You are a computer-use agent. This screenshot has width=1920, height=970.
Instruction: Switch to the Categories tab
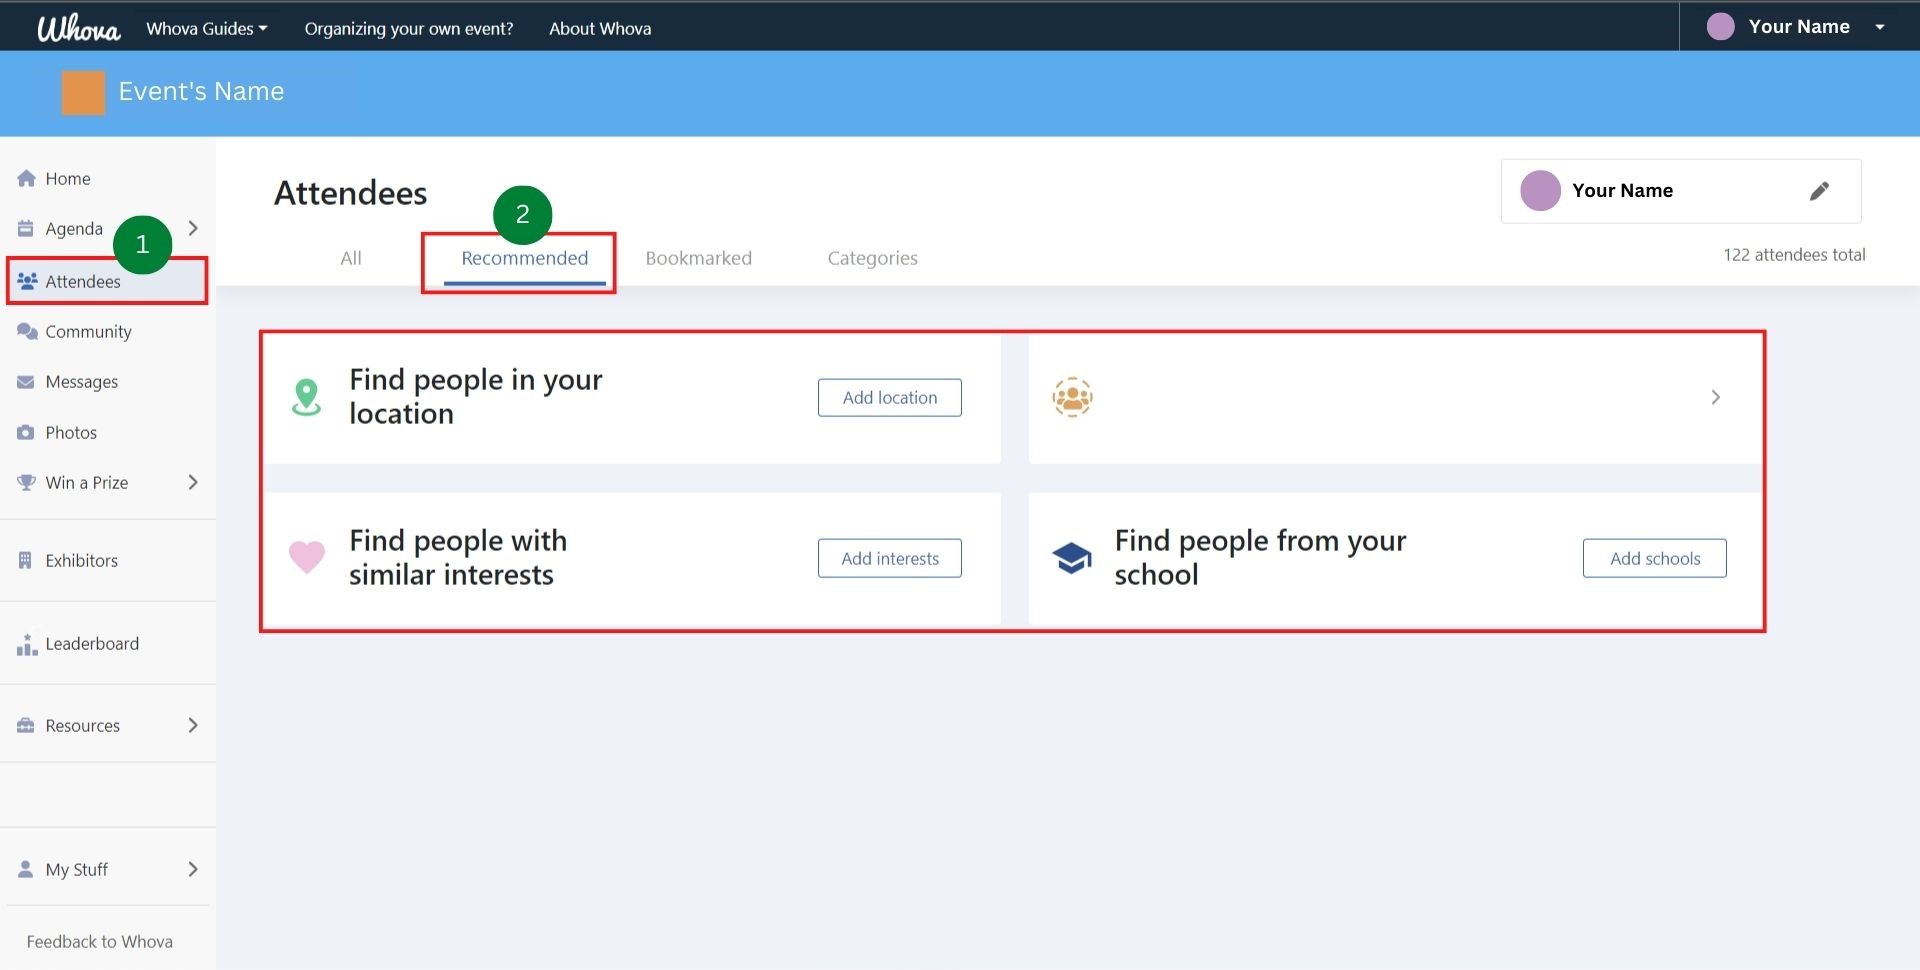pos(872,258)
